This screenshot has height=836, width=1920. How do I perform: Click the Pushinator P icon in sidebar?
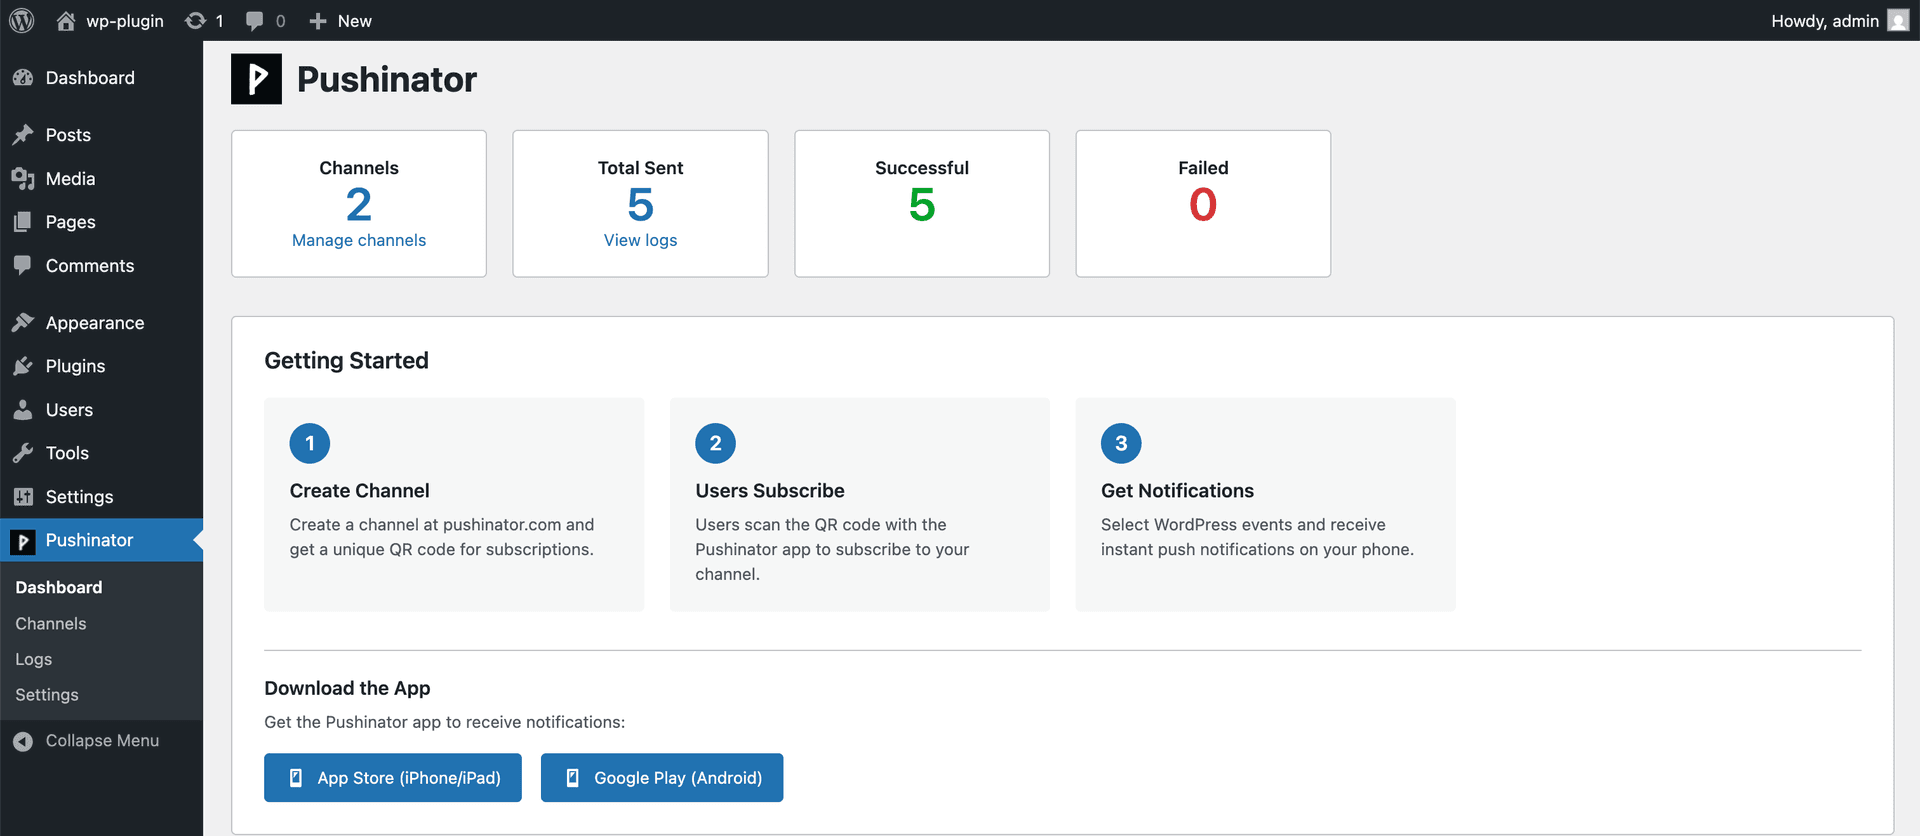pyautogui.click(x=23, y=541)
